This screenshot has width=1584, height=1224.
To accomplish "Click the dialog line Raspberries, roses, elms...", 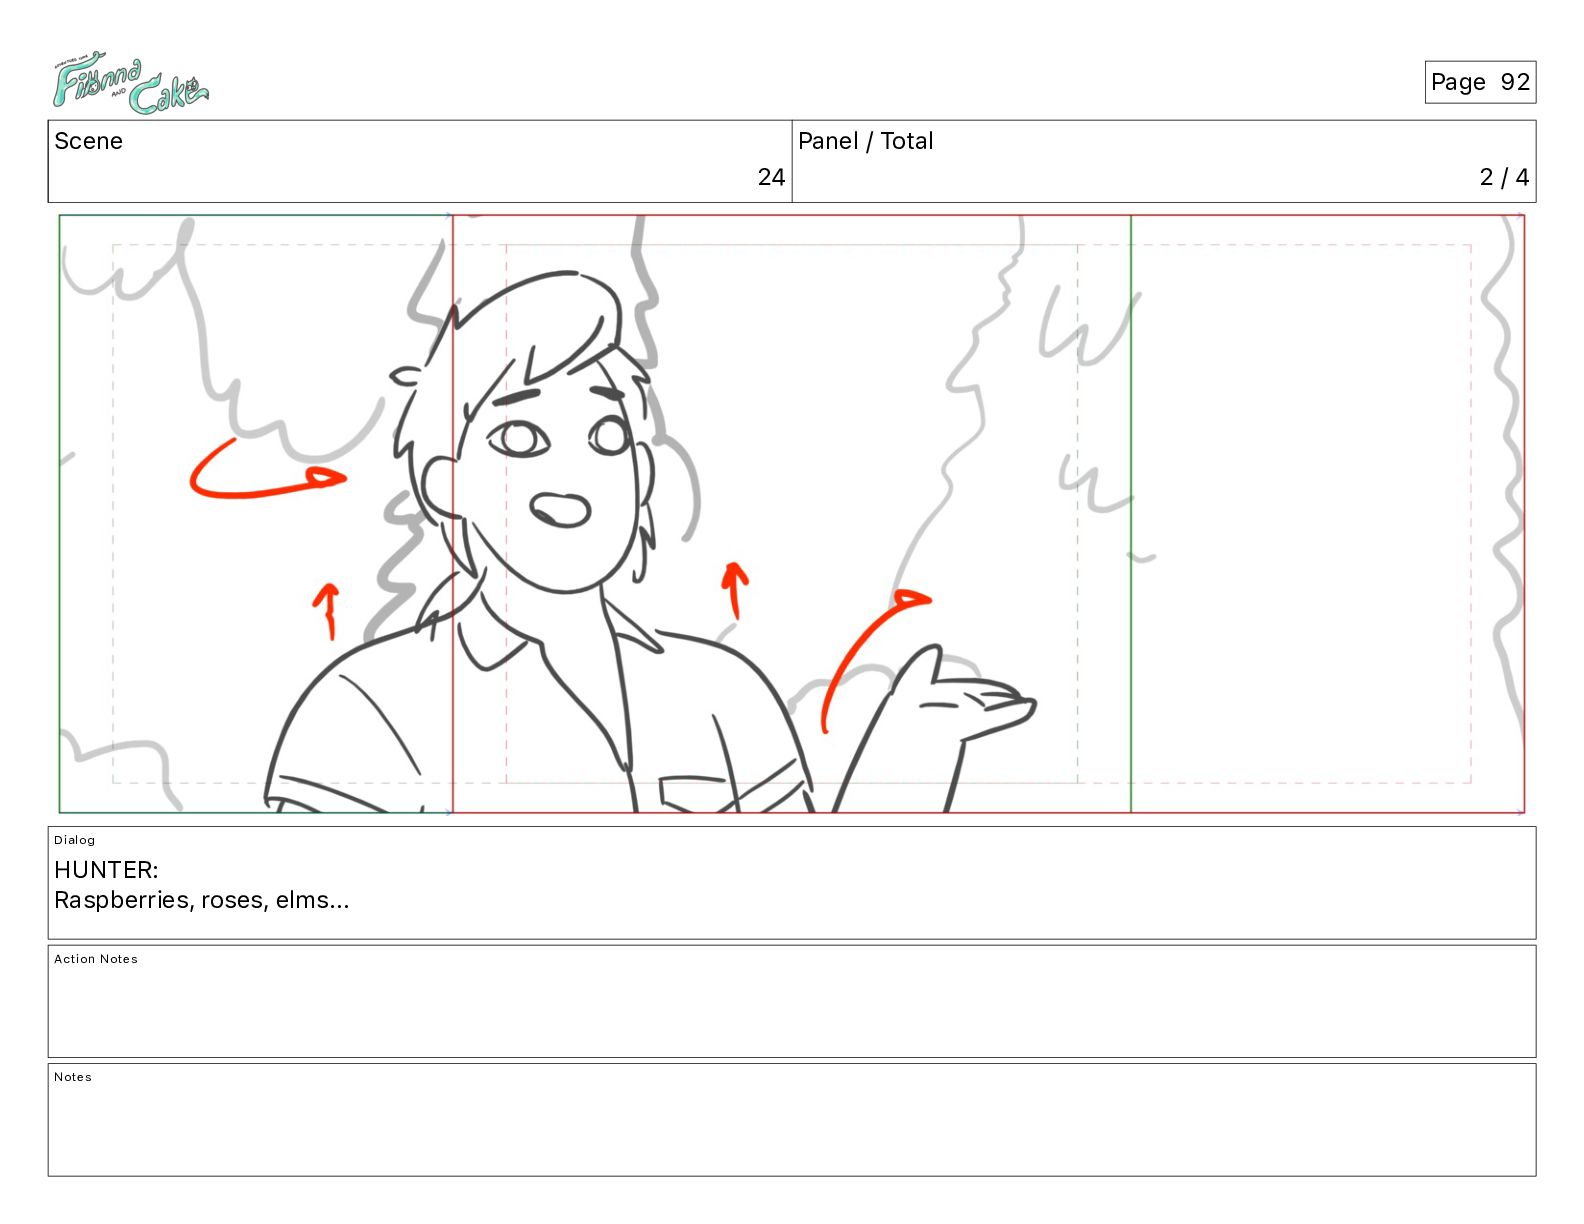I will point(202,900).
